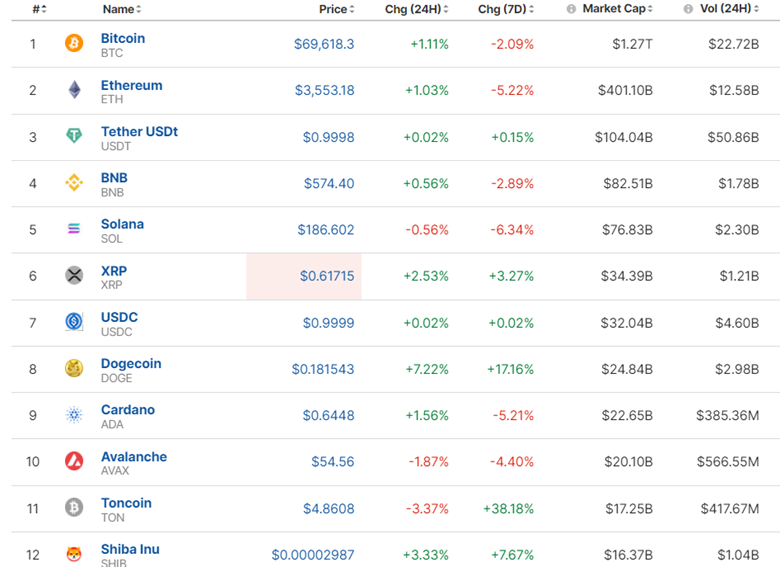The image size is (780, 567).
Task: Click BNB 7D change -2.89%
Action: pyautogui.click(x=512, y=184)
